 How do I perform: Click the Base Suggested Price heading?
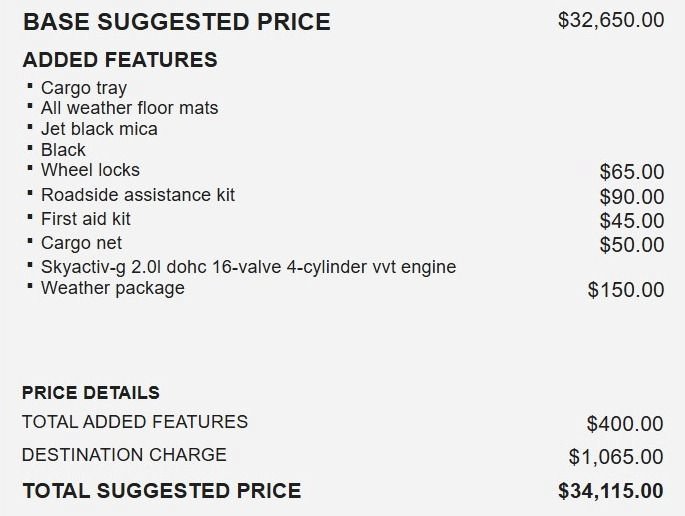(176, 22)
